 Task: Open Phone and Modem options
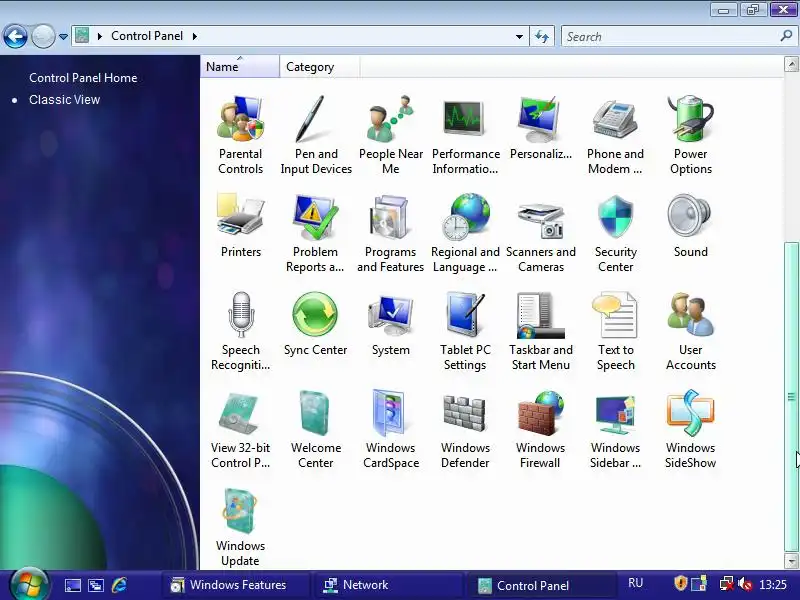(x=615, y=135)
